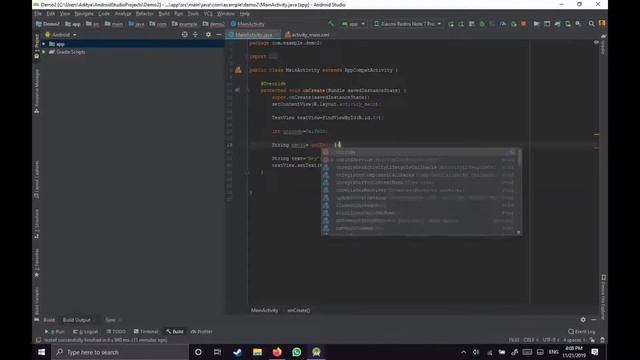The width and height of the screenshot is (640, 360).
Task: Open the Refactor menu
Action: click(x=144, y=13)
